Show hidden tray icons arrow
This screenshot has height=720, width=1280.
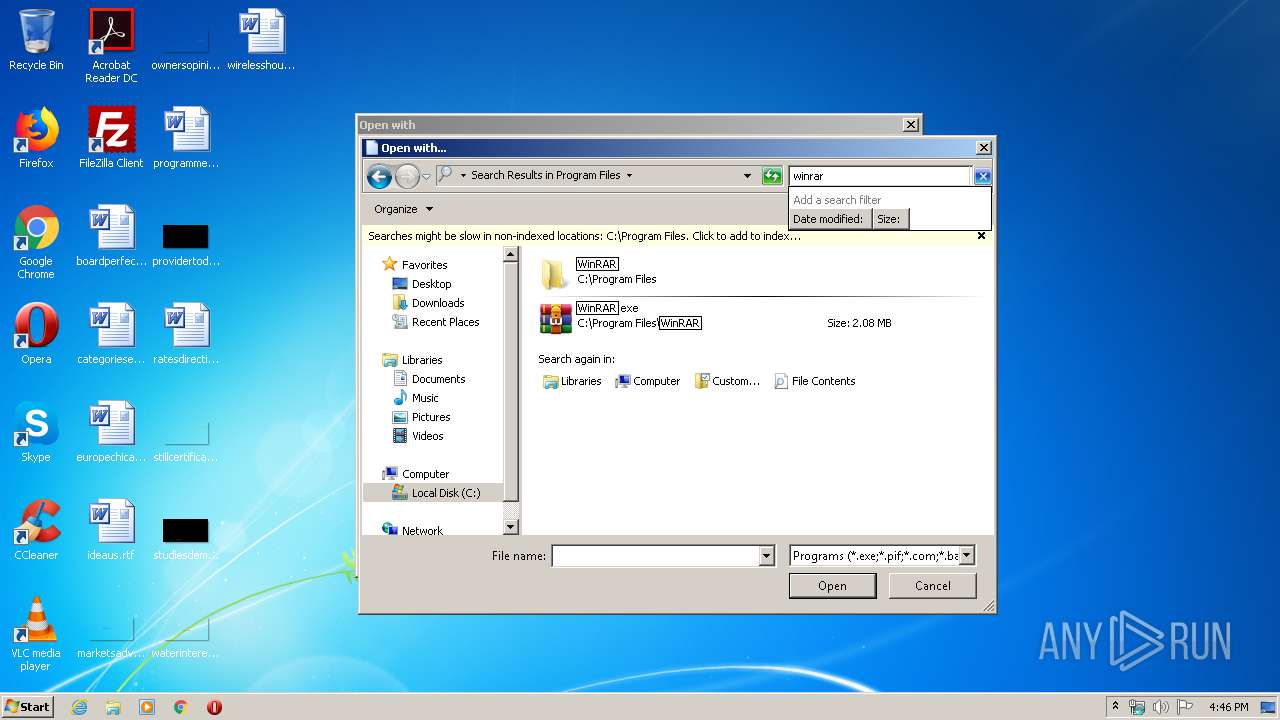pos(1115,707)
